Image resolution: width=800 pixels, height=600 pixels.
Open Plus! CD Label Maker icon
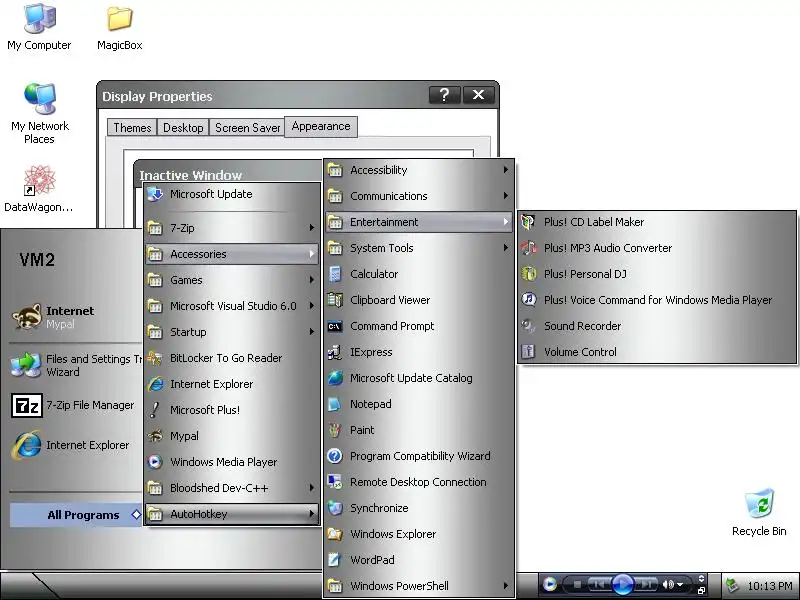pyautogui.click(x=528, y=222)
